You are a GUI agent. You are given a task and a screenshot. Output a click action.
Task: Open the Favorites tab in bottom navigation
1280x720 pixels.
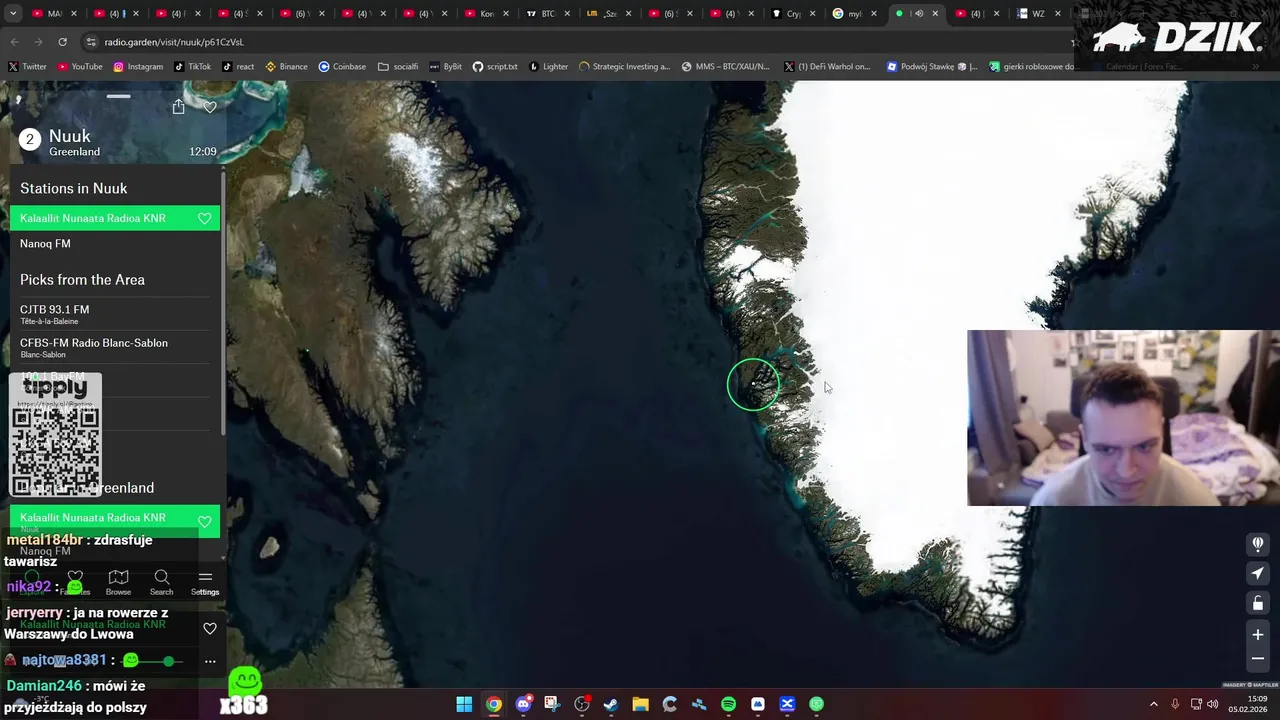[75, 582]
